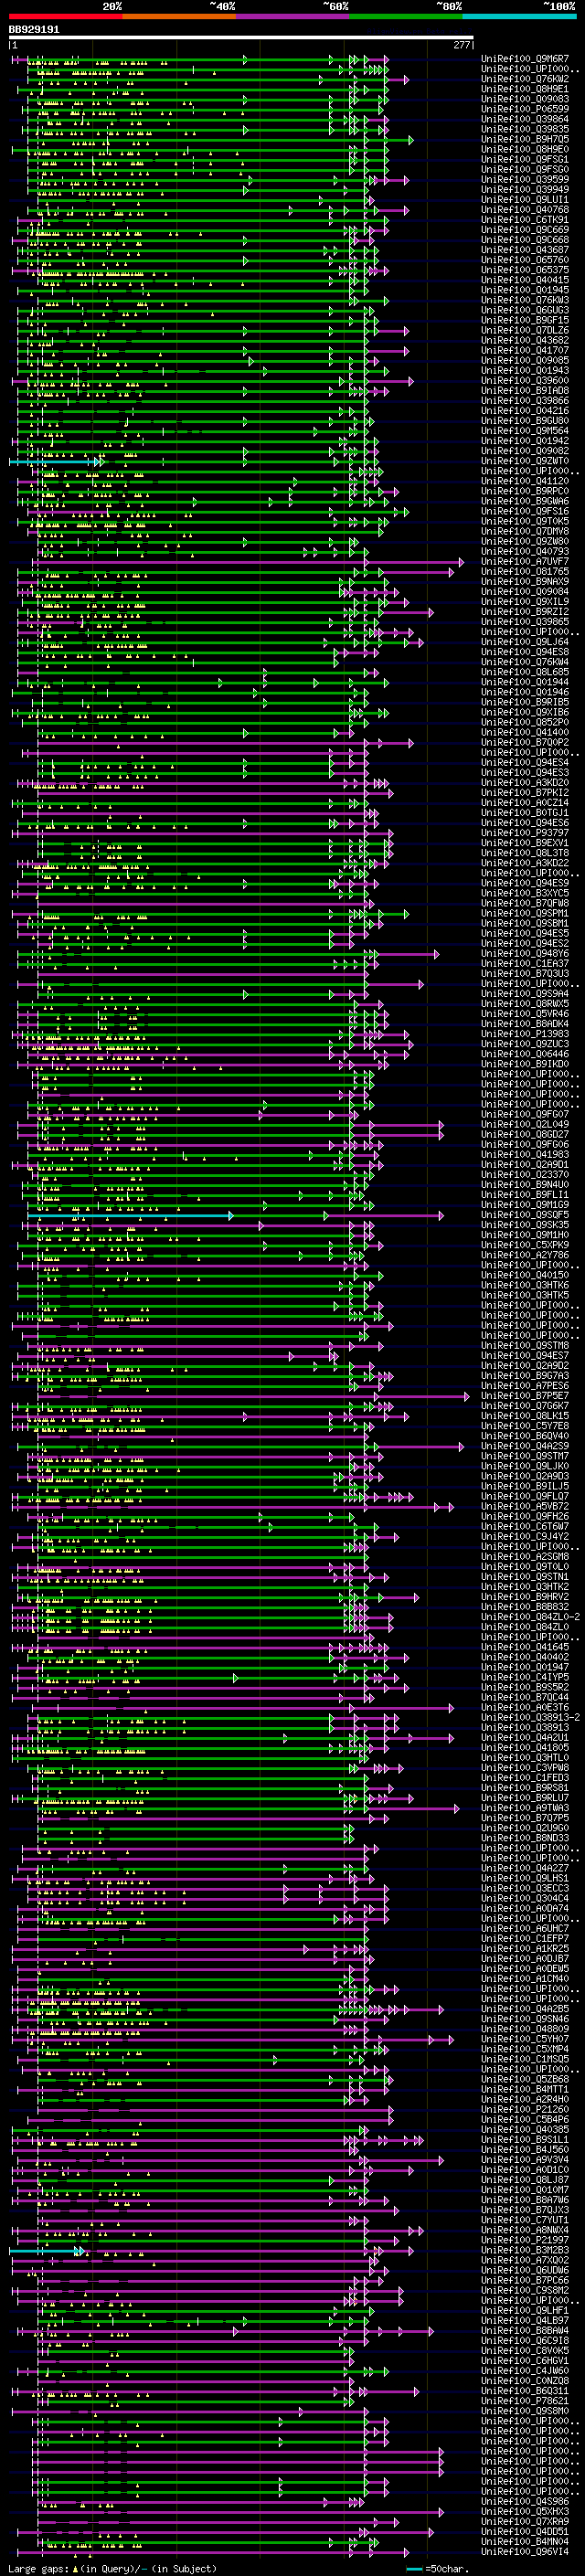Image resolution: width=585 pixels, height=2576 pixels.
Task: Select the UniRef100_P78621 label
Action: [525, 2400]
